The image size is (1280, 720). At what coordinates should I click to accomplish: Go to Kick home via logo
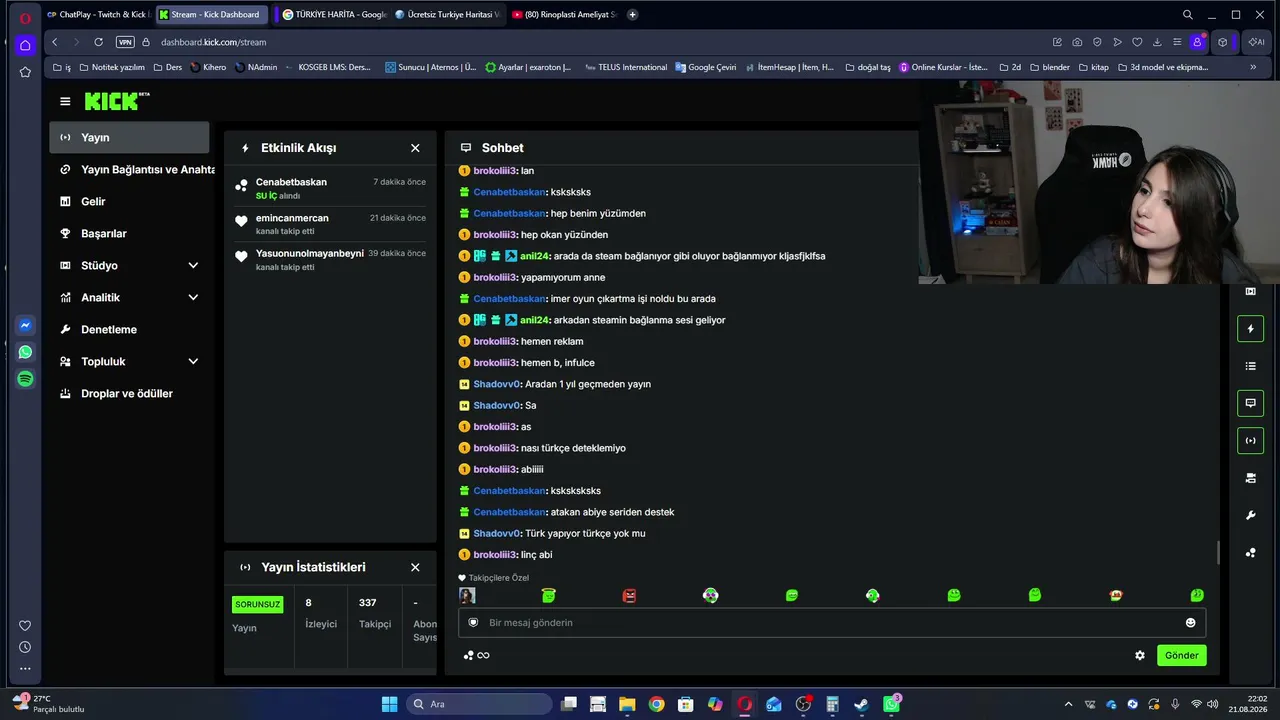click(x=117, y=101)
